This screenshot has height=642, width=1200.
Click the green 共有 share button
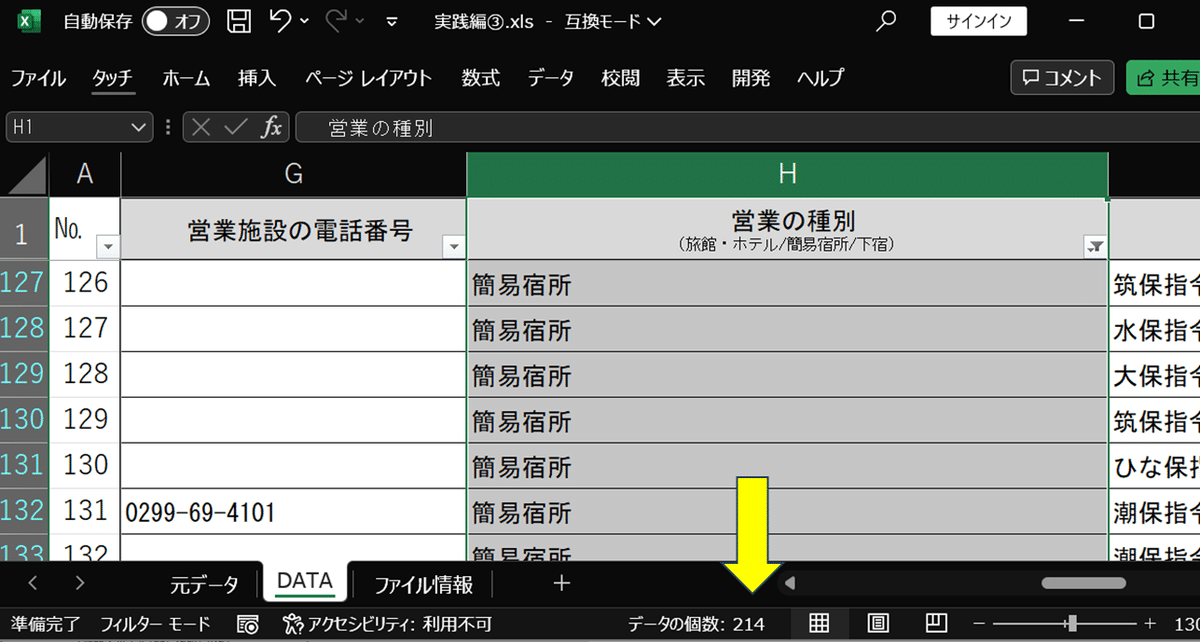tap(1164, 78)
